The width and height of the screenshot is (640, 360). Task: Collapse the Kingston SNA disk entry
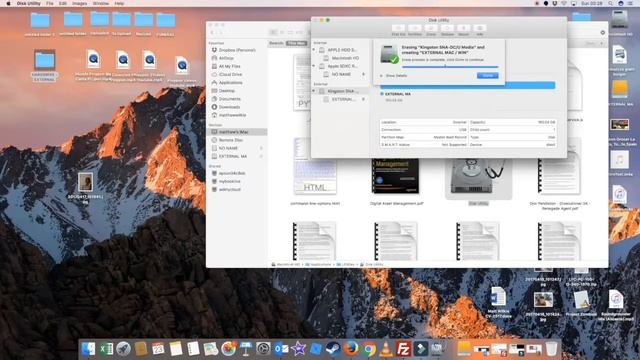pyautogui.click(x=314, y=91)
